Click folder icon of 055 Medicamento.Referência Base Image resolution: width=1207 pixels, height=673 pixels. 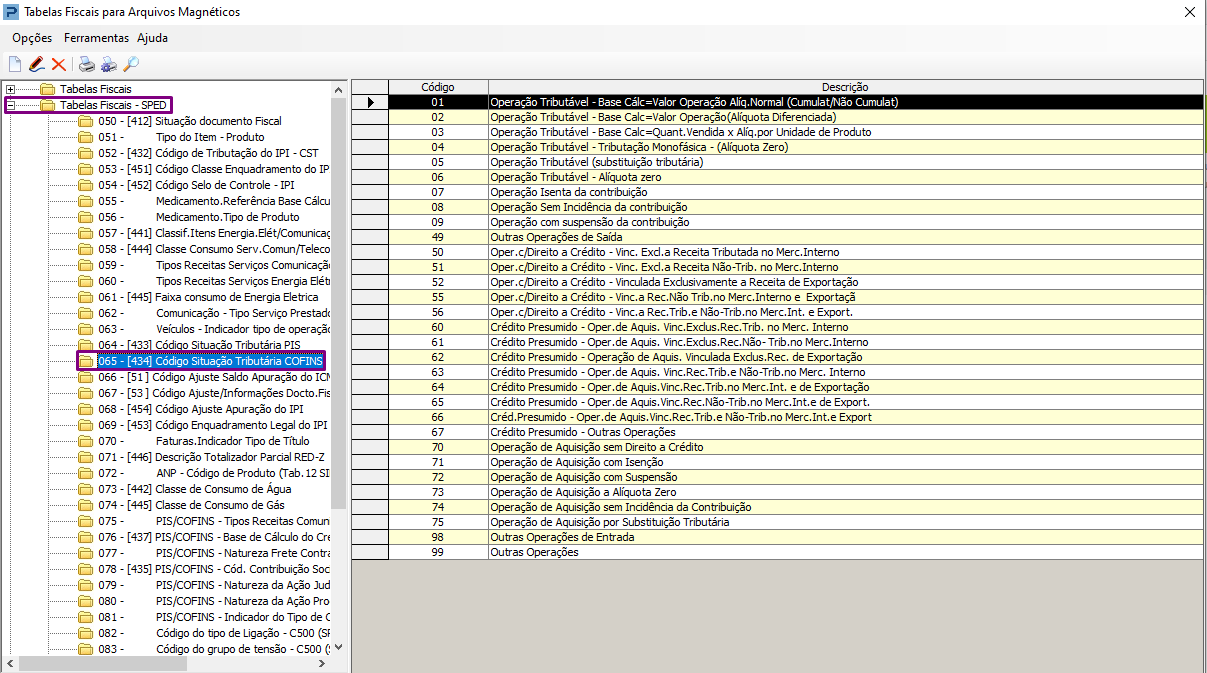[x=86, y=201]
